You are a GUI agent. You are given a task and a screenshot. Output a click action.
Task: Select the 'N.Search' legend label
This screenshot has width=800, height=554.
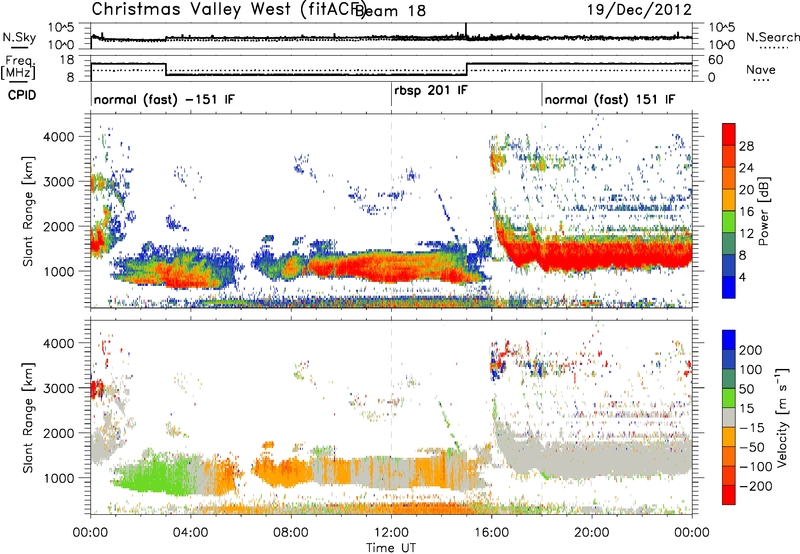point(772,37)
